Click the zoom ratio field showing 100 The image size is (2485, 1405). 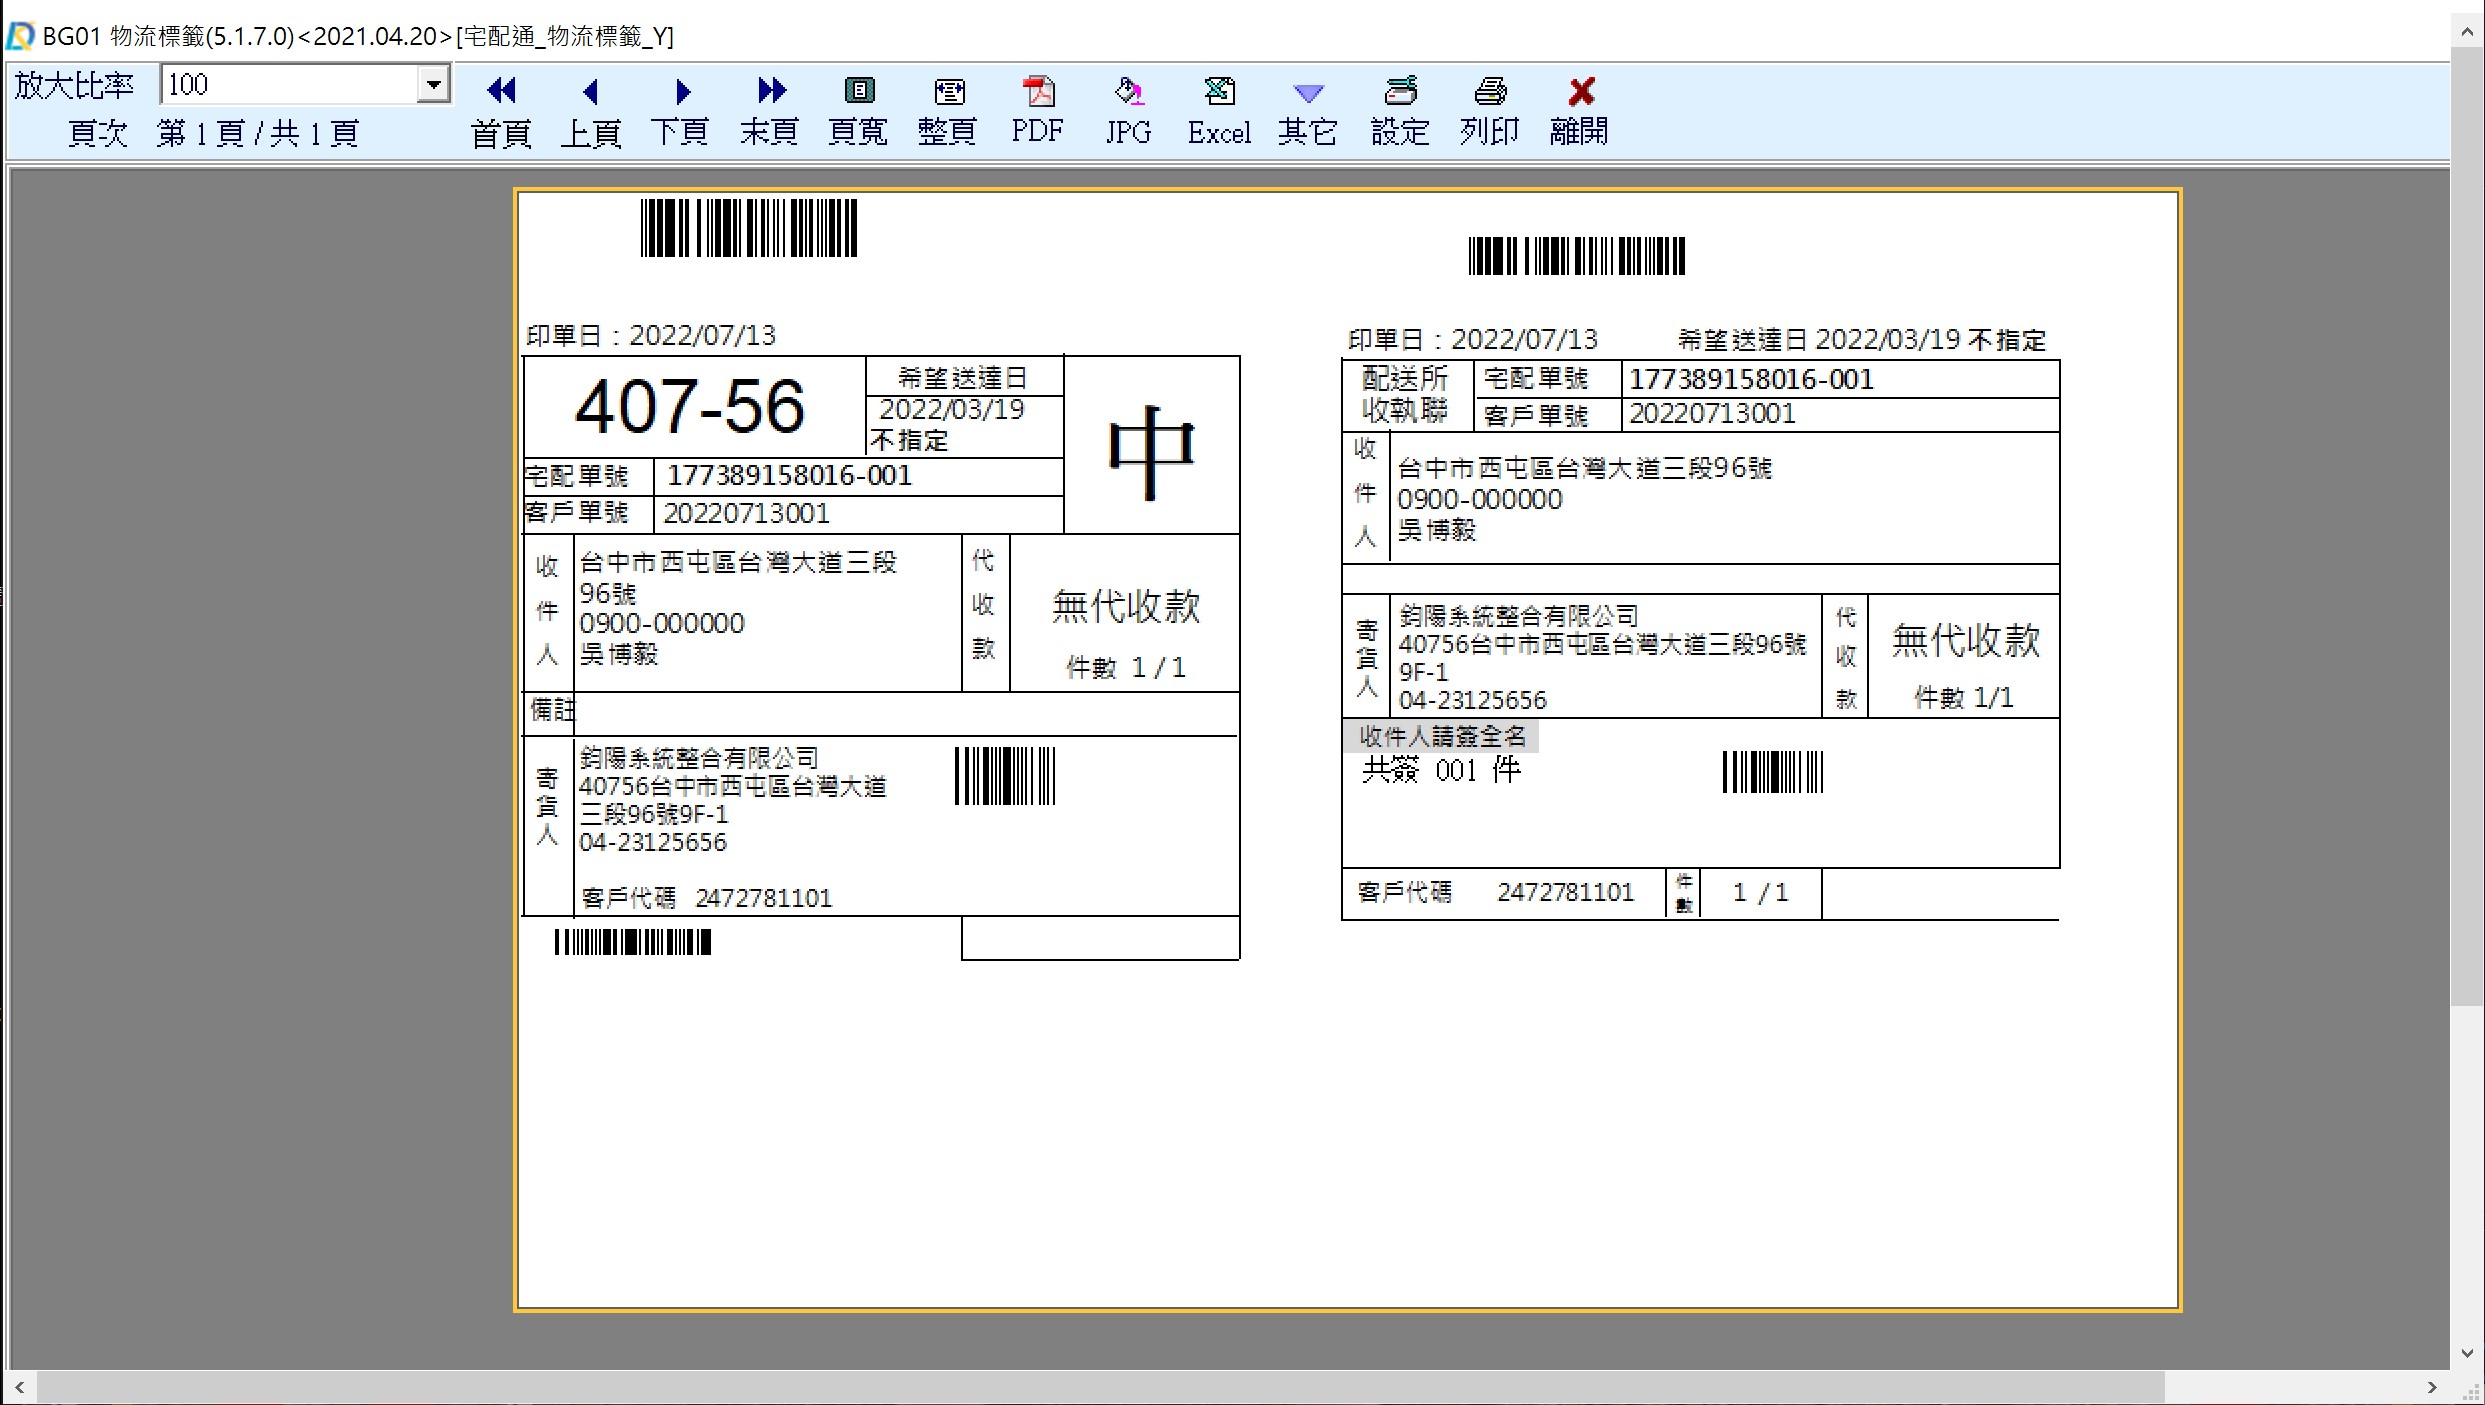(x=289, y=84)
